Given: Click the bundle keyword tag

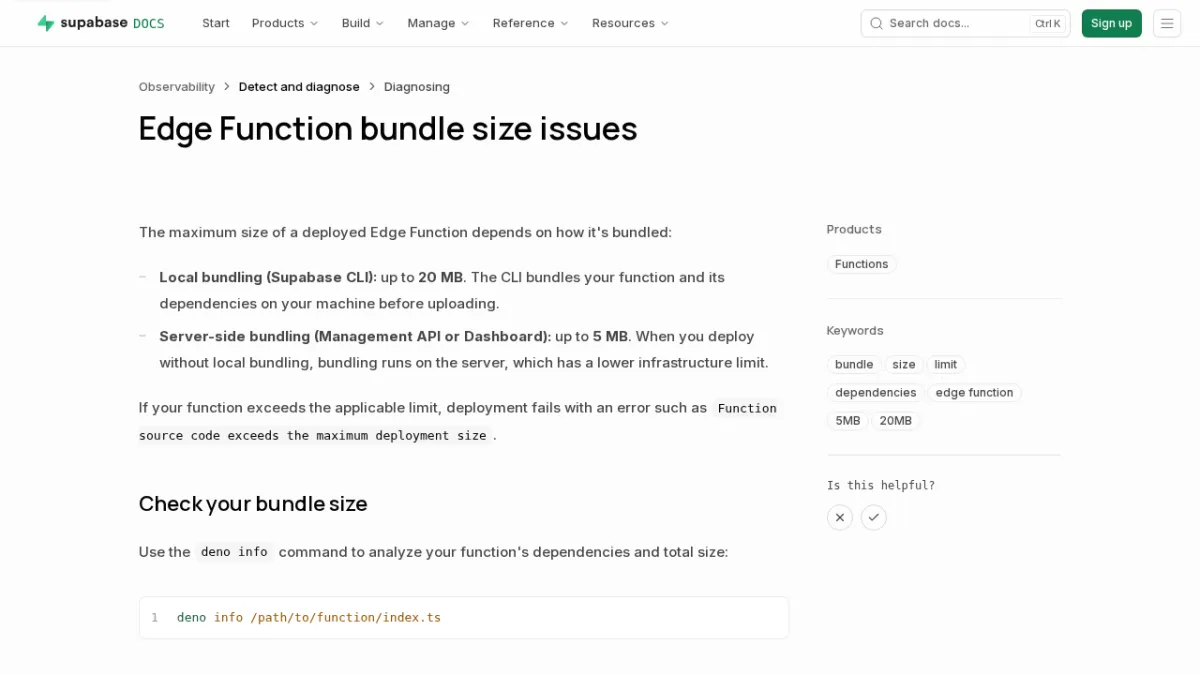Looking at the screenshot, I should click(854, 365).
